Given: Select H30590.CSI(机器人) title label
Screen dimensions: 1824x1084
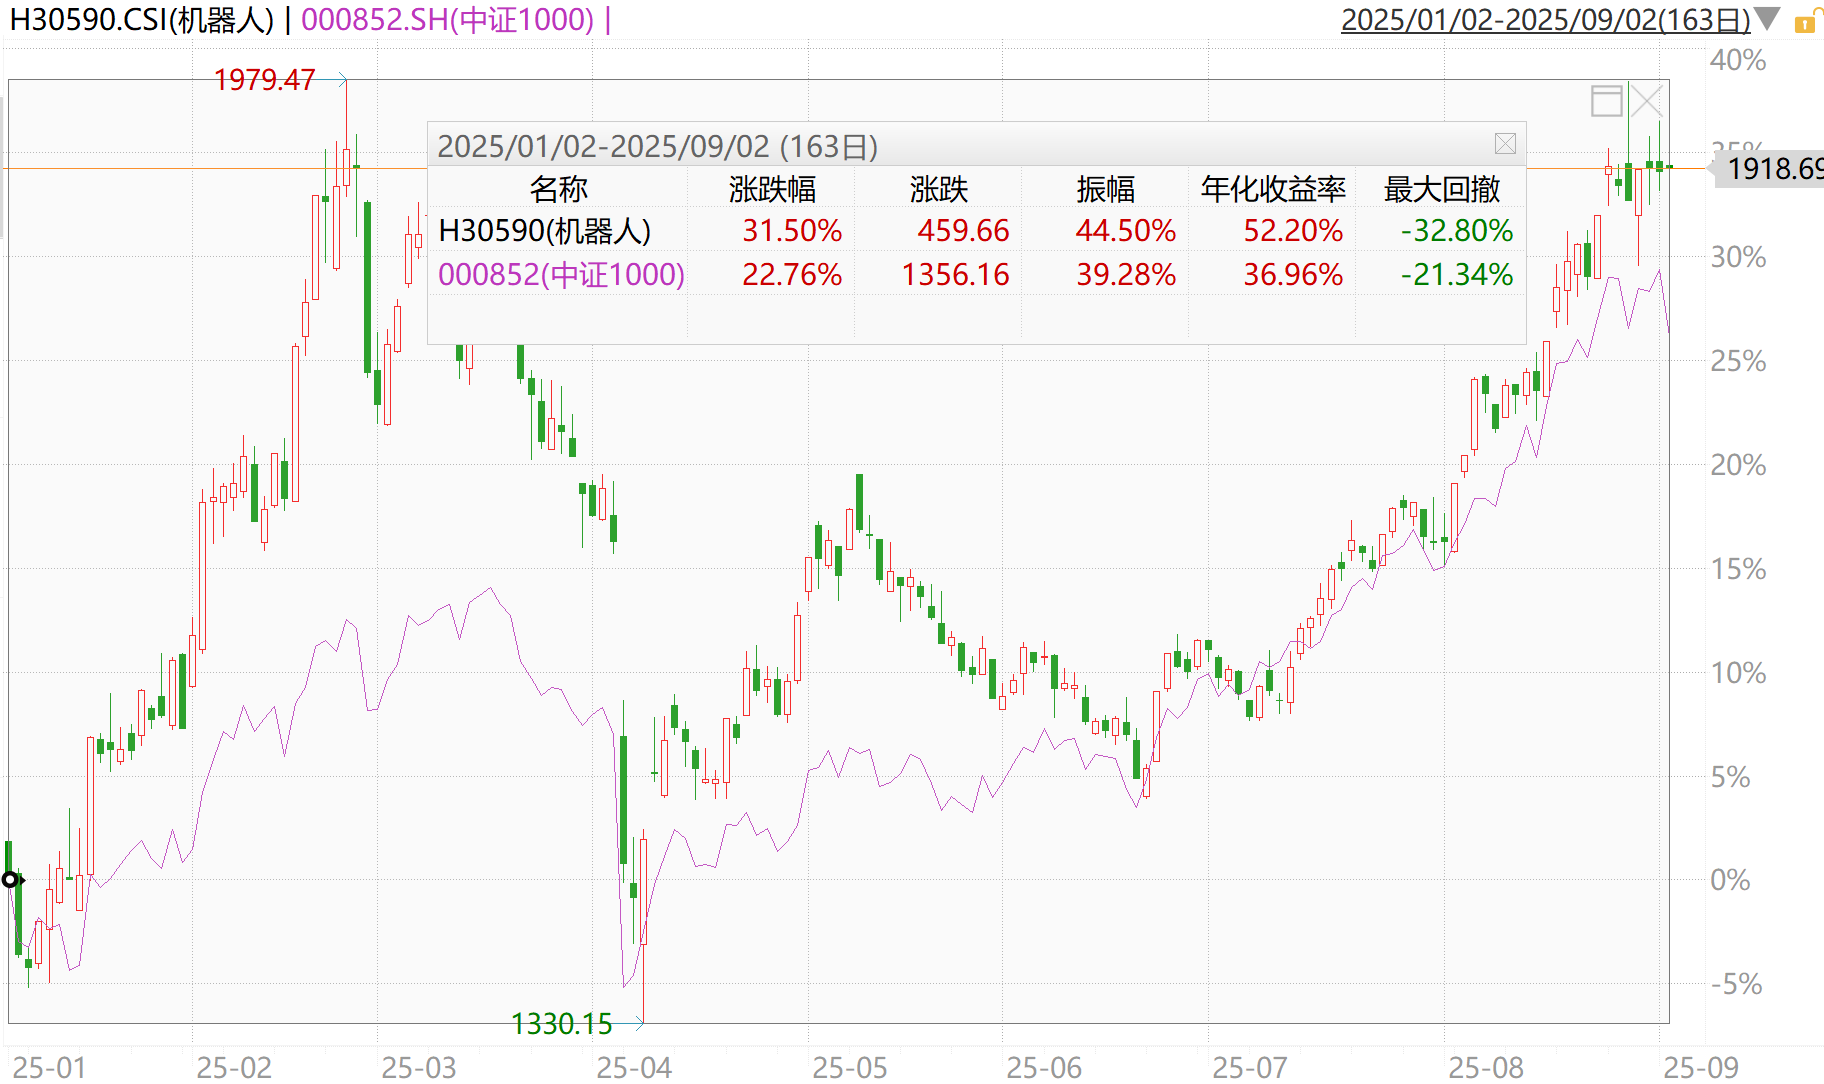Looking at the screenshot, I should click(141, 20).
